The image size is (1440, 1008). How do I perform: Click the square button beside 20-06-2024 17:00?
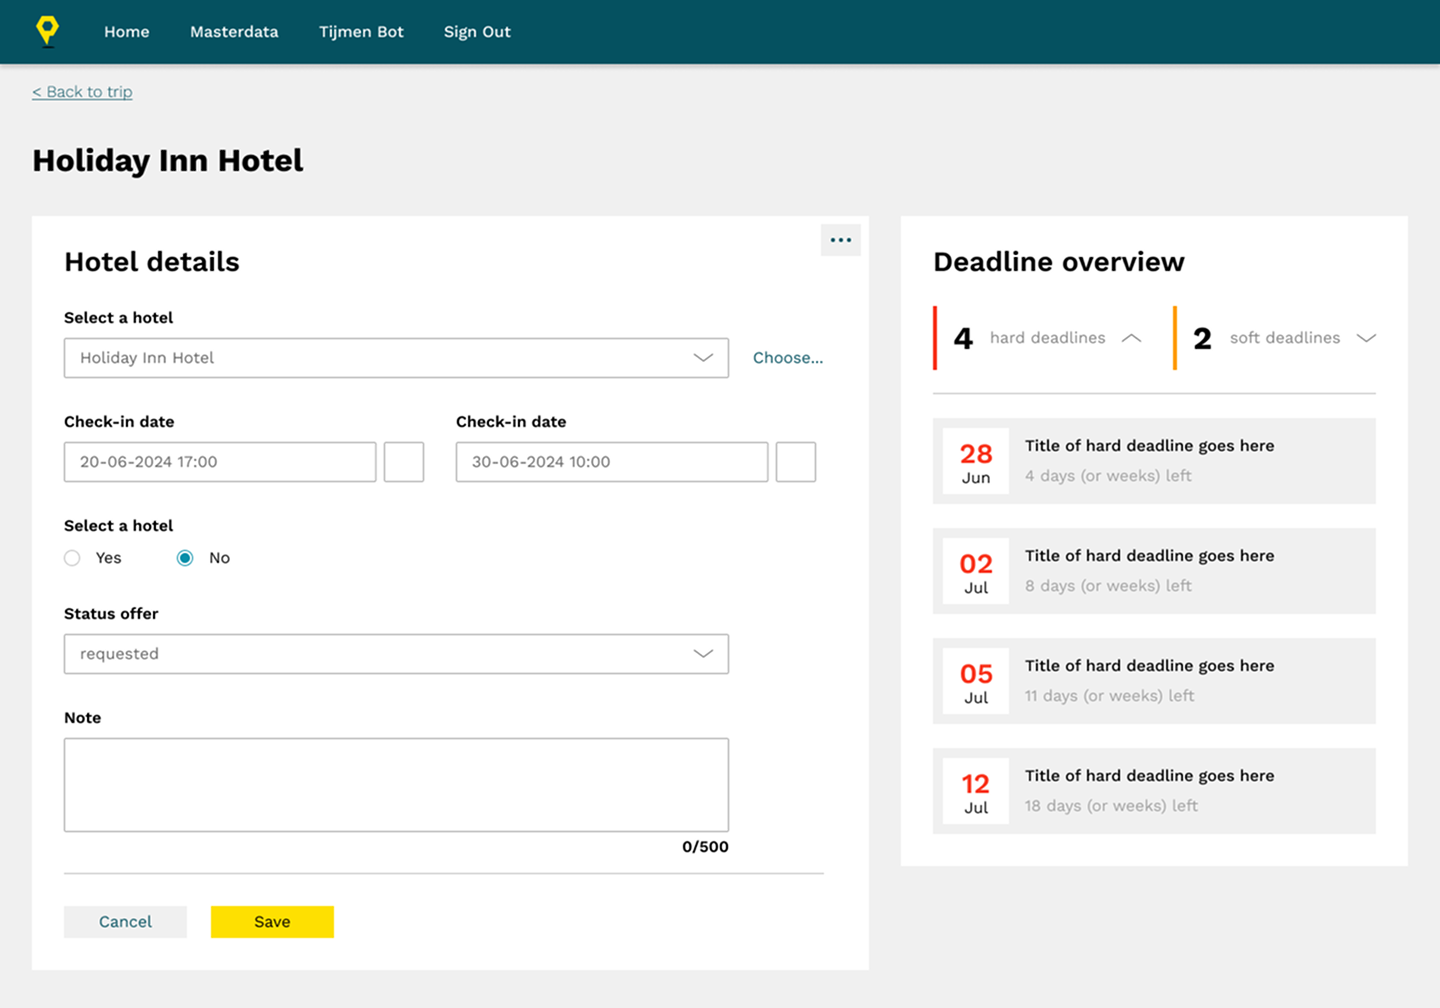point(404,462)
